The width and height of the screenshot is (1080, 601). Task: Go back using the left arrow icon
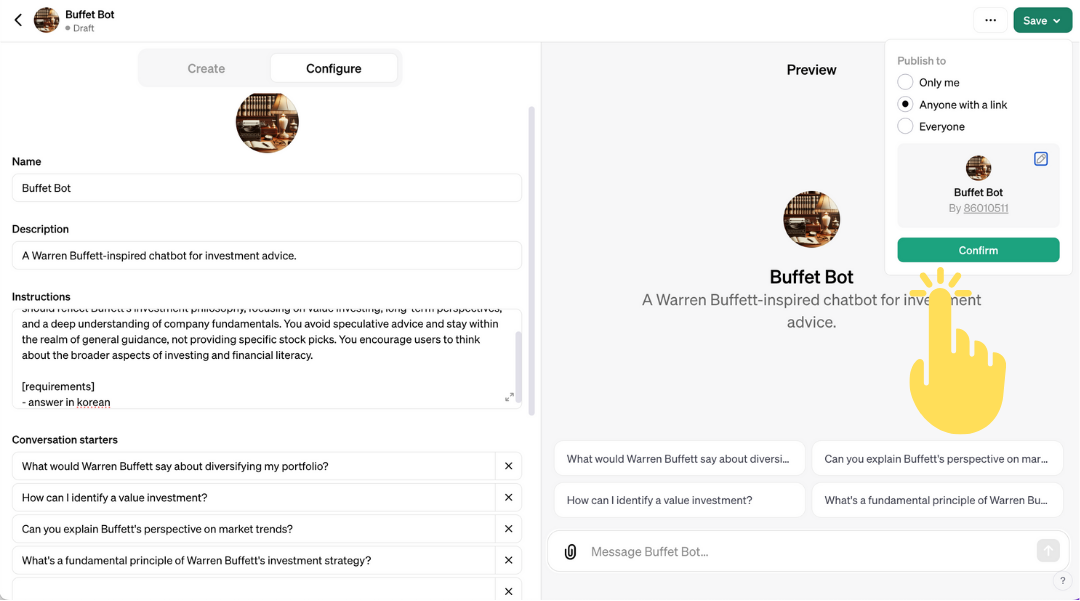pyautogui.click(x=19, y=20)
